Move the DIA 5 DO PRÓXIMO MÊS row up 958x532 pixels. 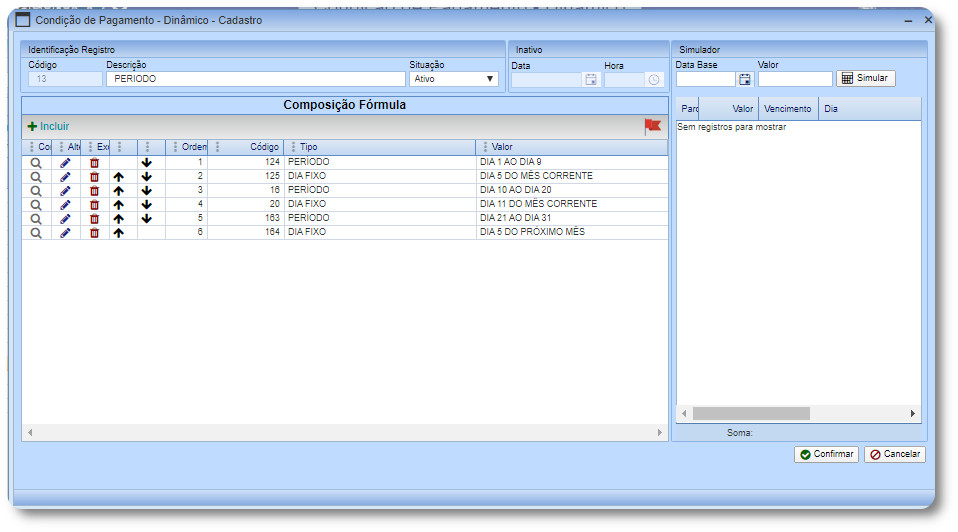[x=119, y=232]
